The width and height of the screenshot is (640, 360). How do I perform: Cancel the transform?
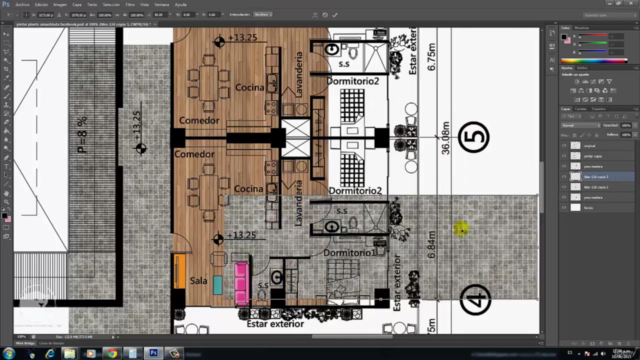click(x=325, y=15)
